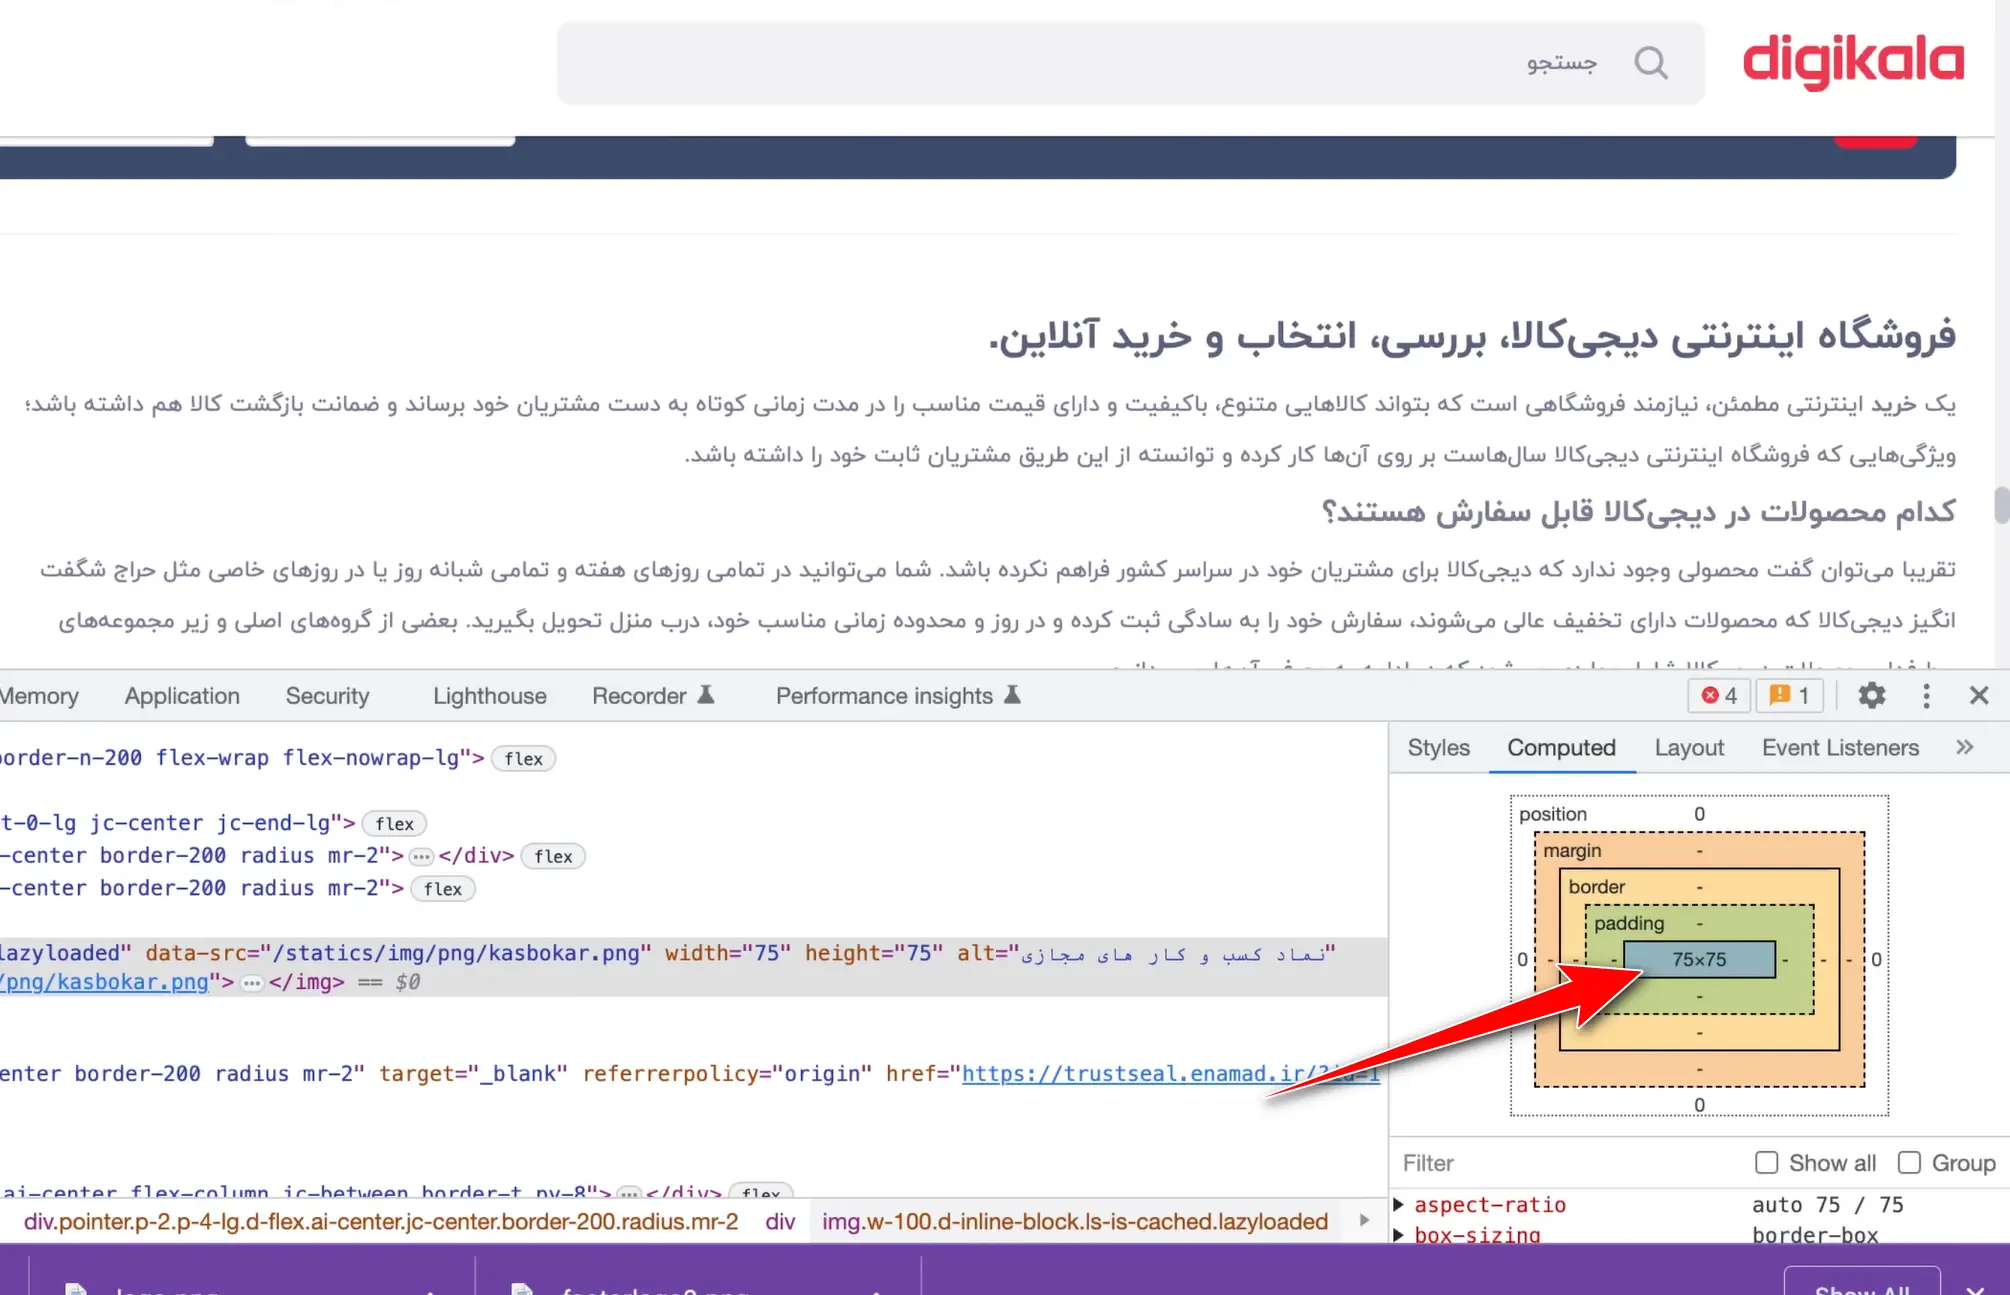Viewport: 2010px width, 1295px height.
Task: Open DevTools settings gear
Action: (1871, 695)
